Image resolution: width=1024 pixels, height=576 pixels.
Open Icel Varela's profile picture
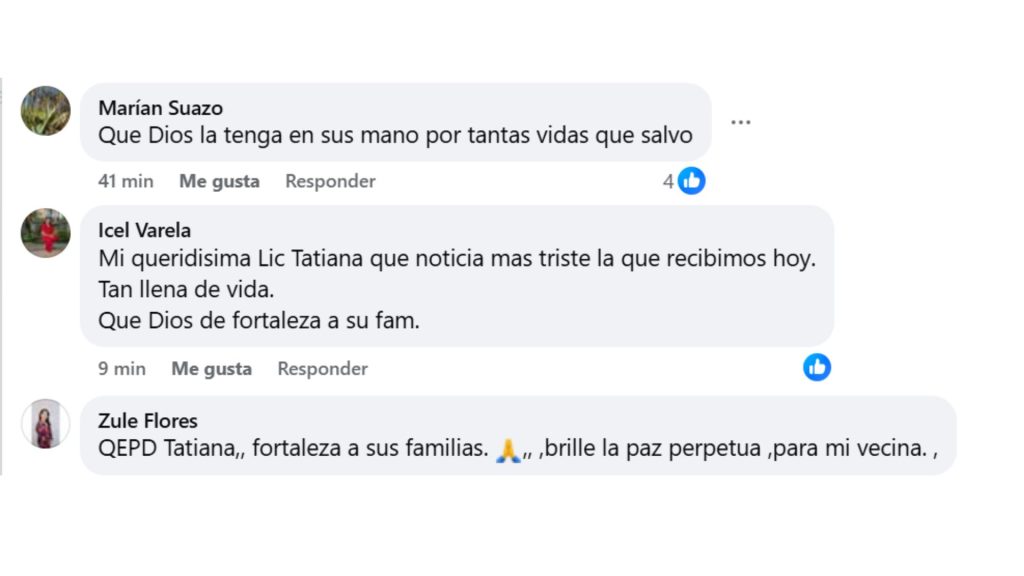click(x=45, y=233)
